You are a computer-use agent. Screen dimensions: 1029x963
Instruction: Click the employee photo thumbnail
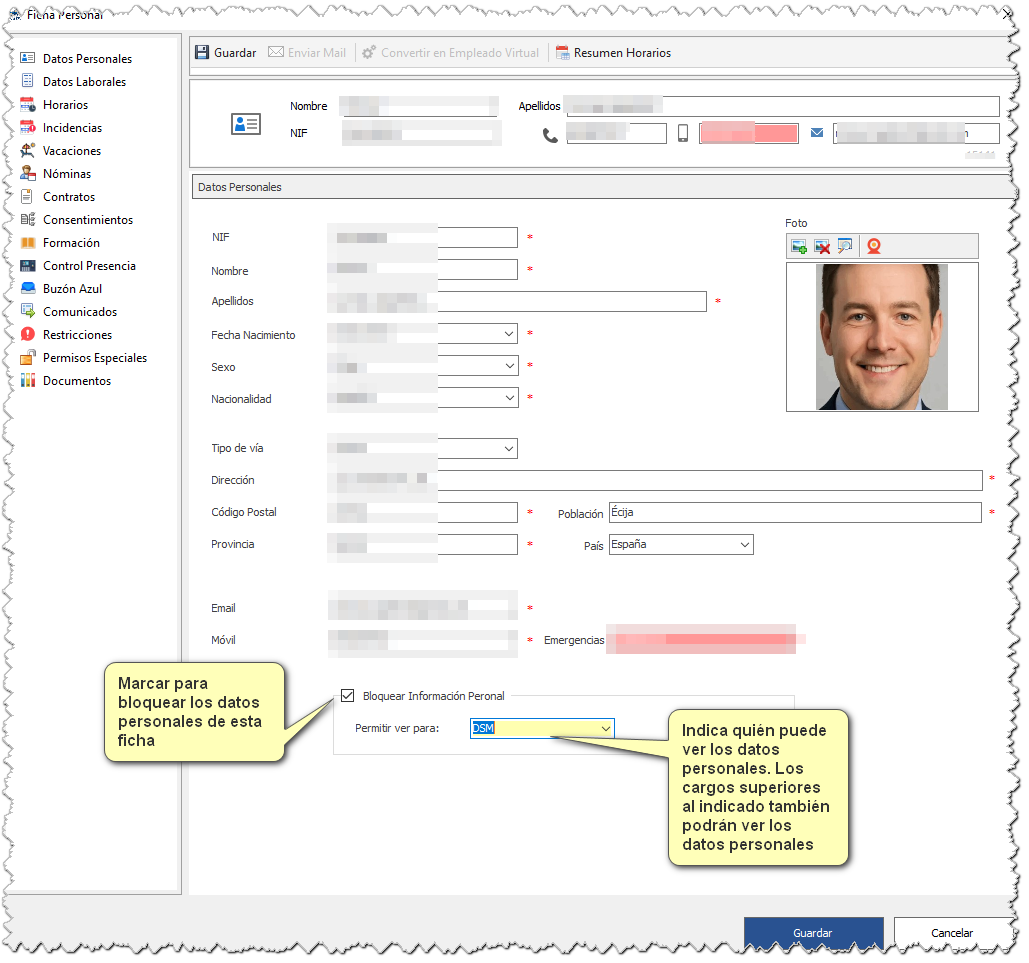[881, 337]
